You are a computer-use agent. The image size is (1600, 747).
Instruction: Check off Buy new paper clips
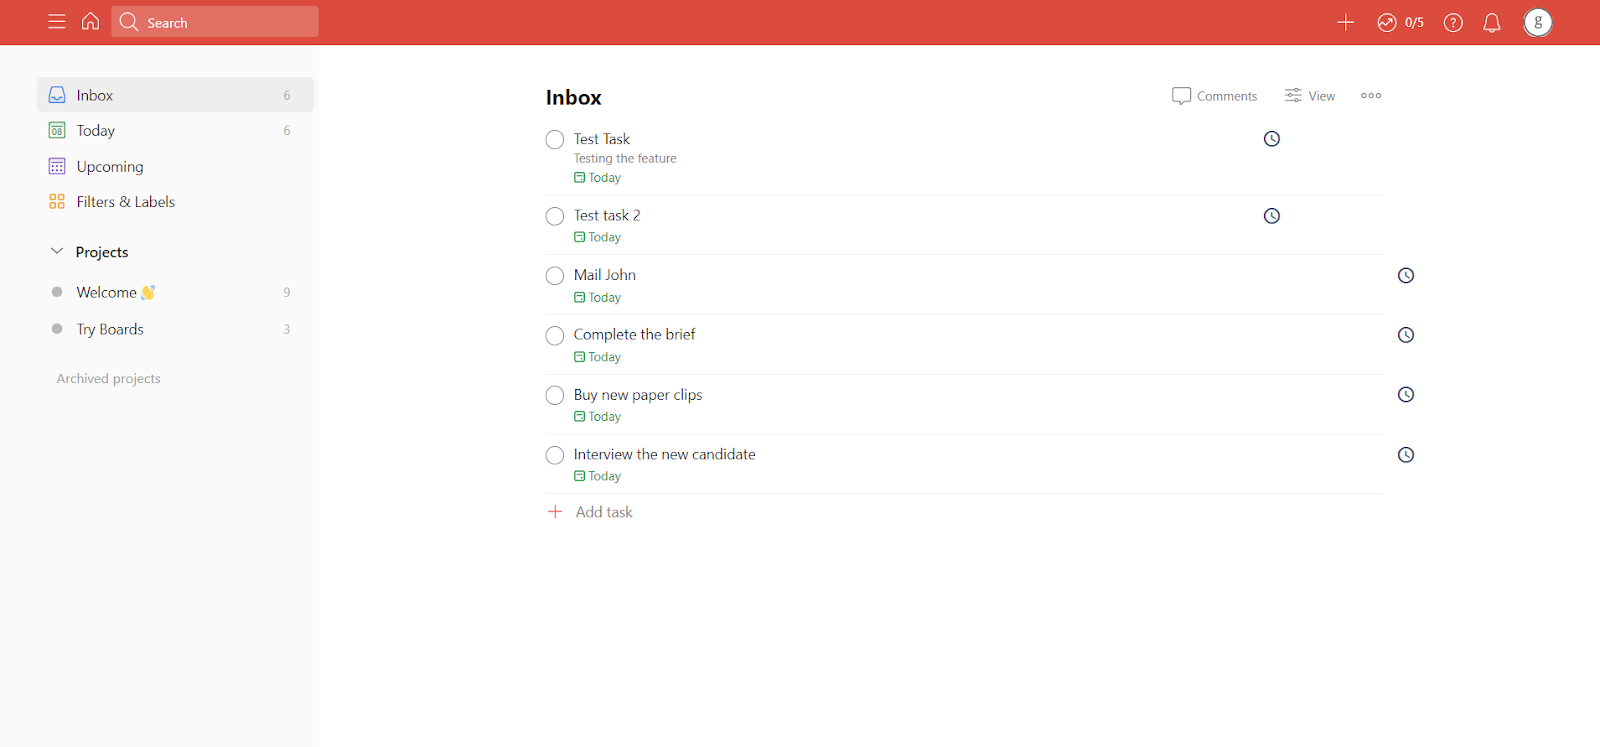tap(555, 395)
